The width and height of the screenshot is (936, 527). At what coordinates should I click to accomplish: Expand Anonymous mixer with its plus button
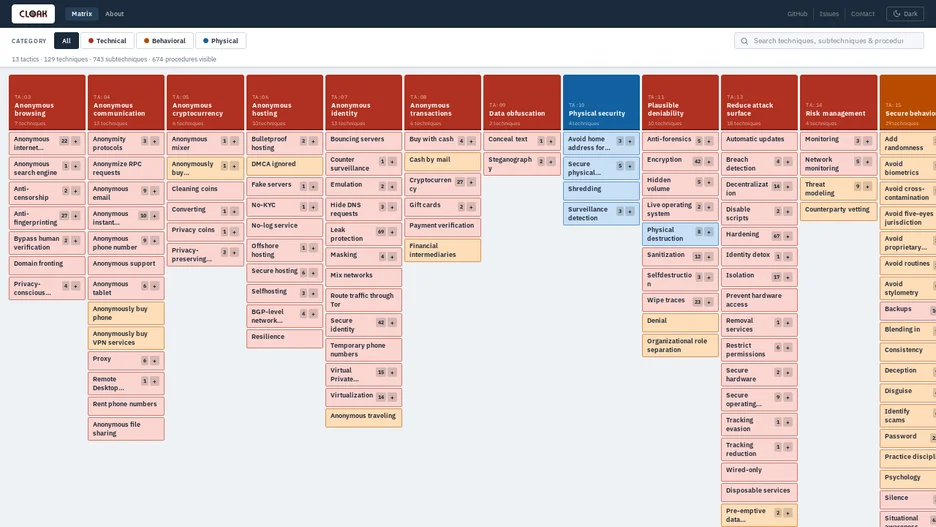click(x=234, y=141)
